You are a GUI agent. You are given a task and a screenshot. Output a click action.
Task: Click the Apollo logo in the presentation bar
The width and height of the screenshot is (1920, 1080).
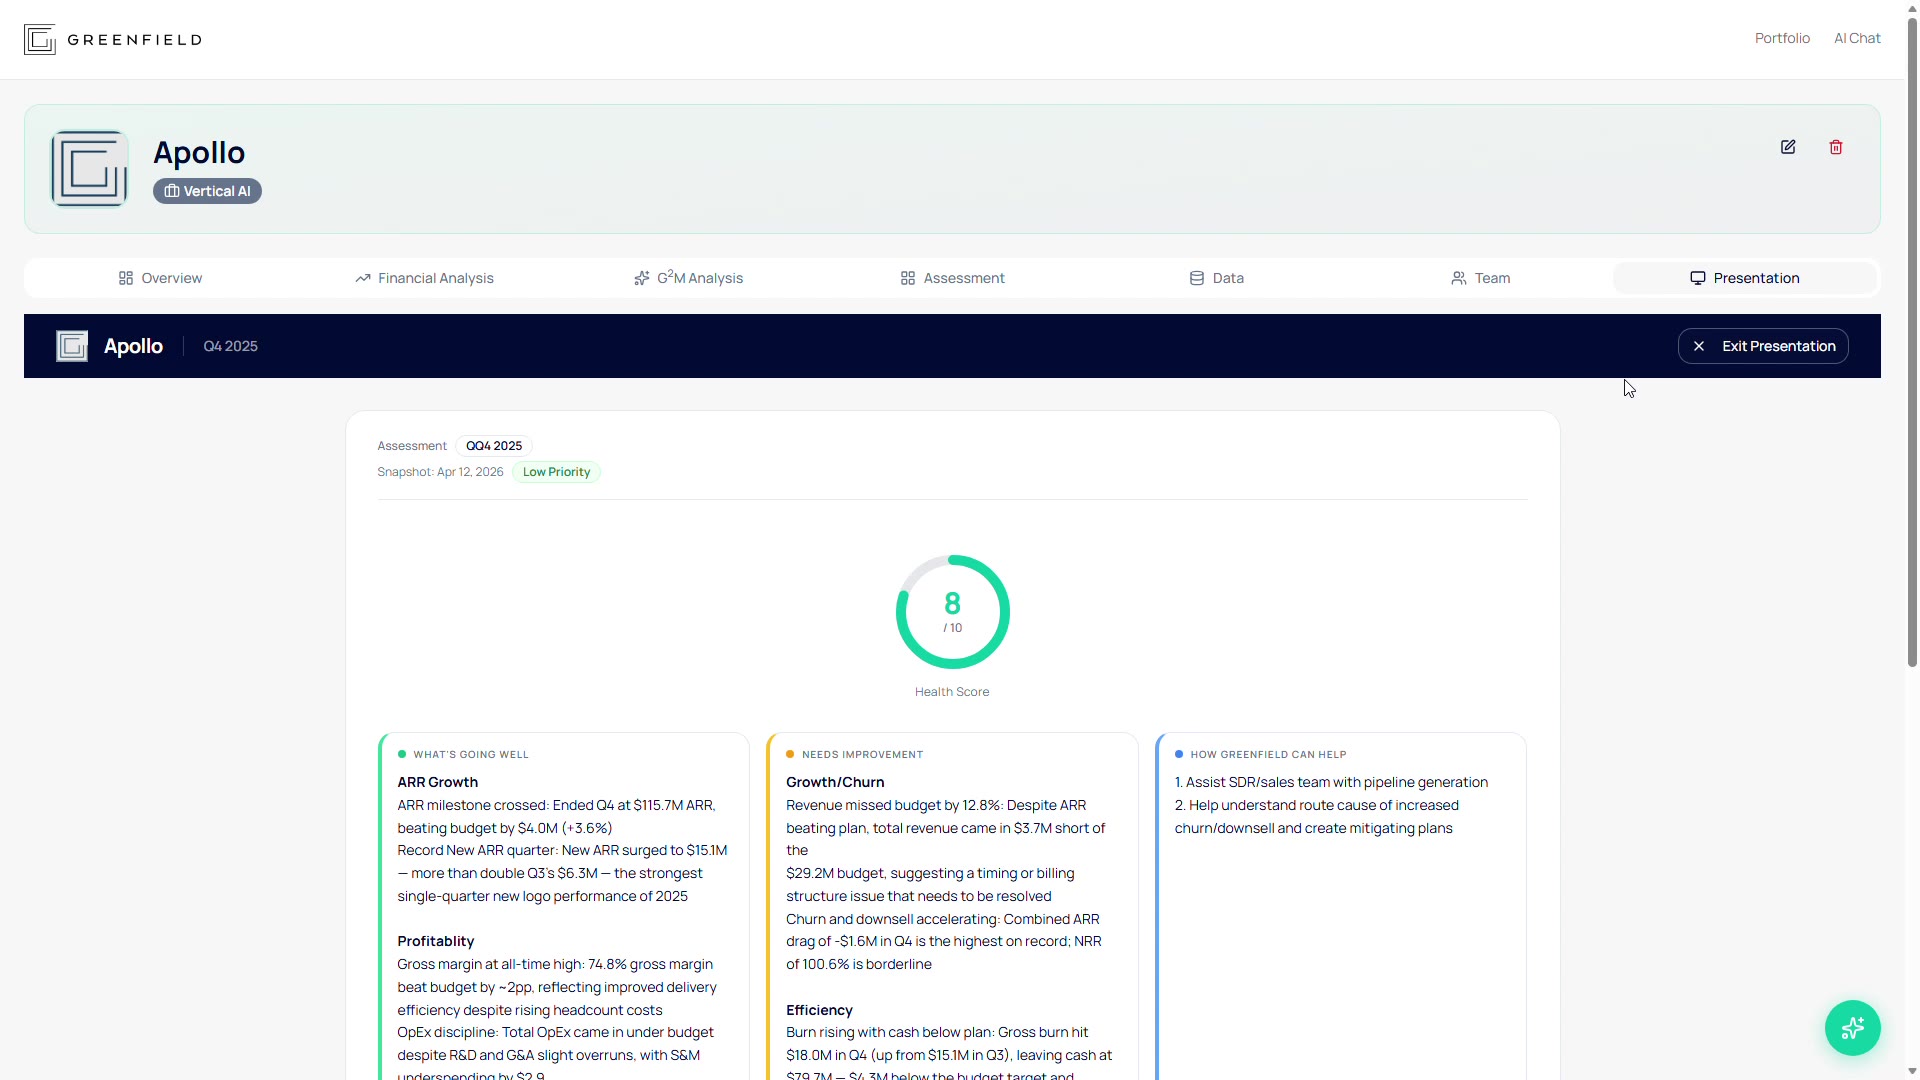72,346
